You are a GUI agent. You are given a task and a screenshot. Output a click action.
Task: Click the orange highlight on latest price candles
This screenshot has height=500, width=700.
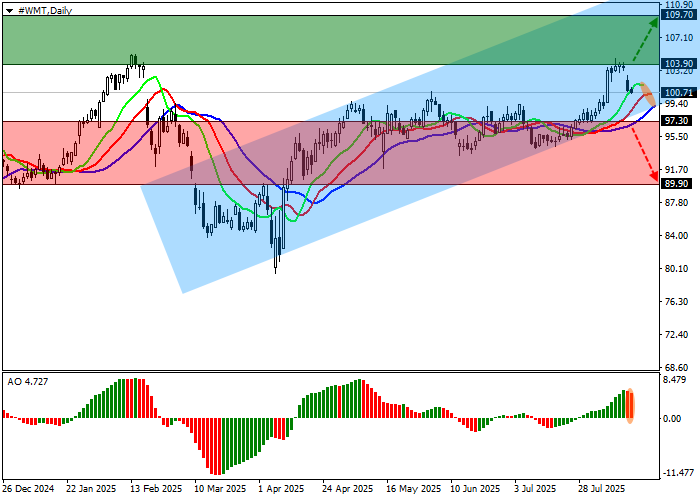point(647,92)
